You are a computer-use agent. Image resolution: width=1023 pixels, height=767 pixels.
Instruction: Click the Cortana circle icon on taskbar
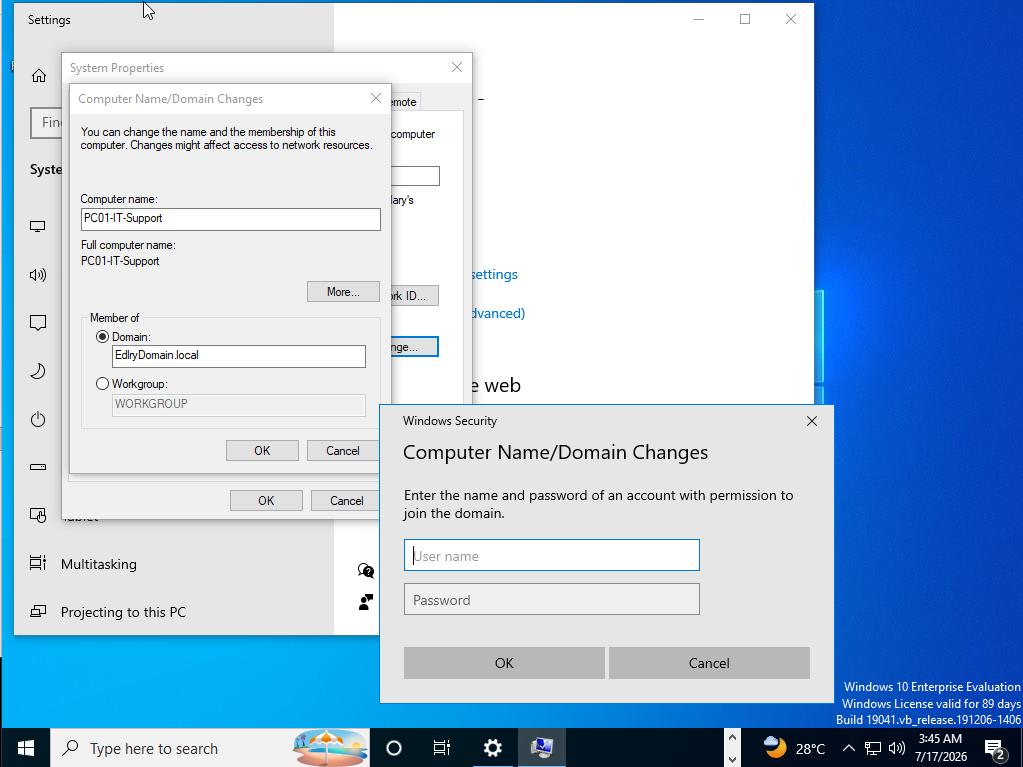pyautogui.click(x=393, y=747)
